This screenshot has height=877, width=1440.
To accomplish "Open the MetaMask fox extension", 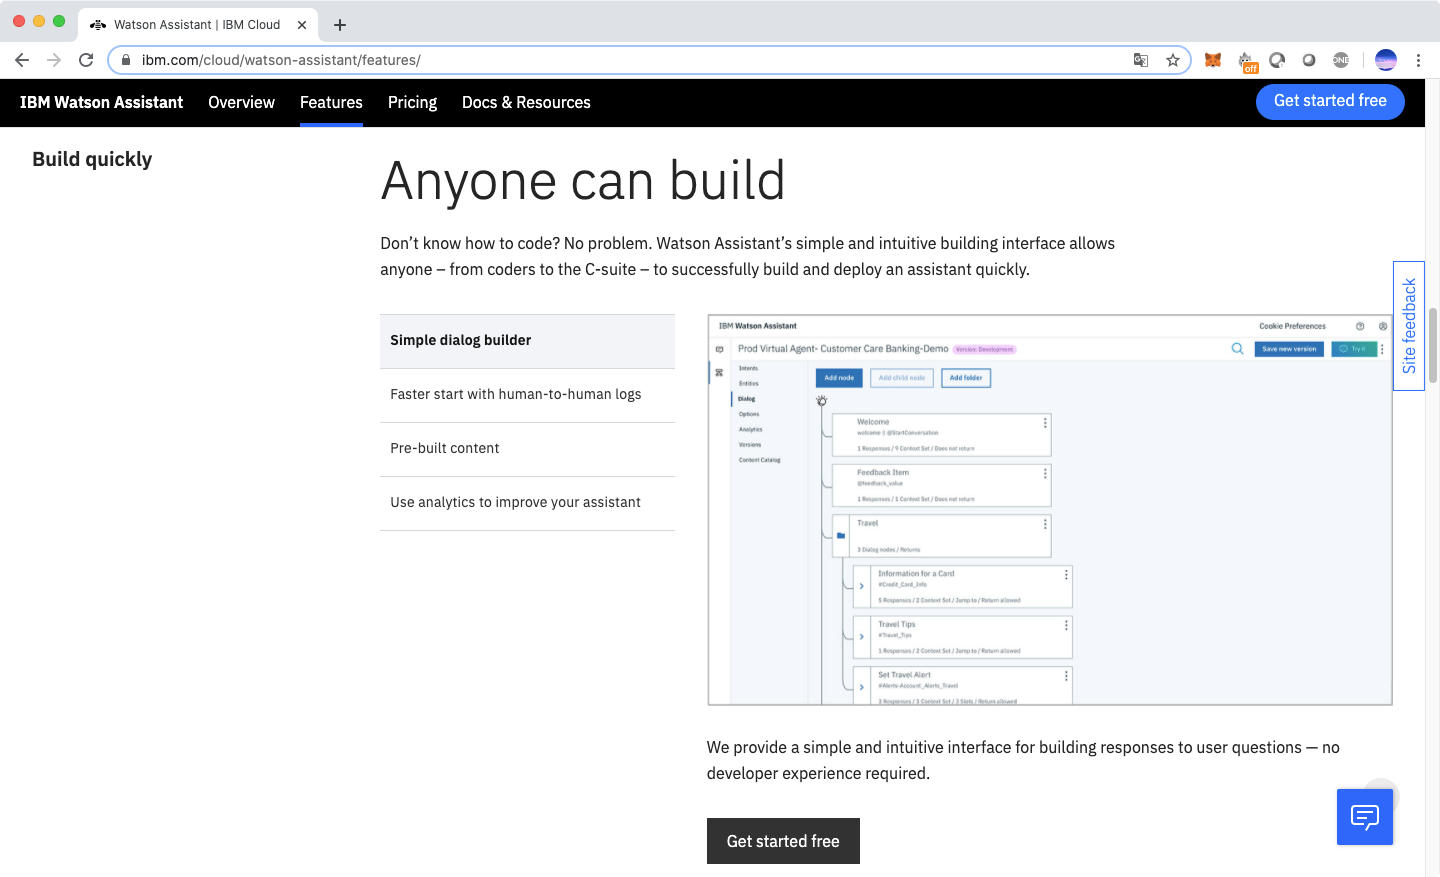I will (1213, 60).
